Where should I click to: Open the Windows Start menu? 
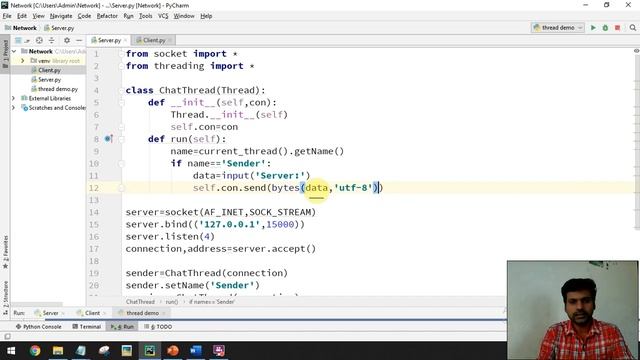click(11, 351)
